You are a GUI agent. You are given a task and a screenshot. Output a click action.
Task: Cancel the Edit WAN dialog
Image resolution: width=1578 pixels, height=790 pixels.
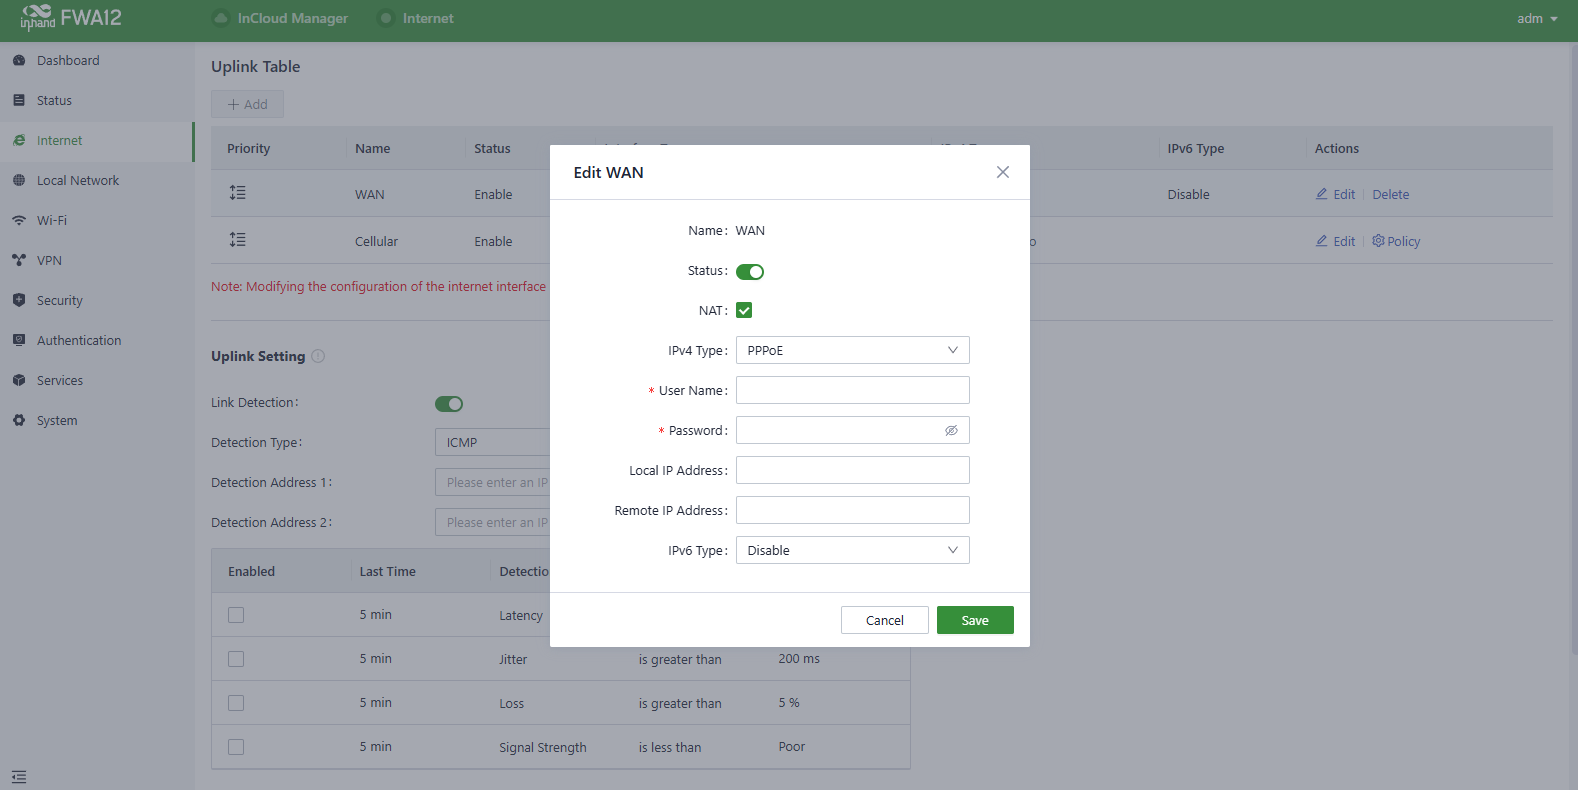(x=884, y=620)
